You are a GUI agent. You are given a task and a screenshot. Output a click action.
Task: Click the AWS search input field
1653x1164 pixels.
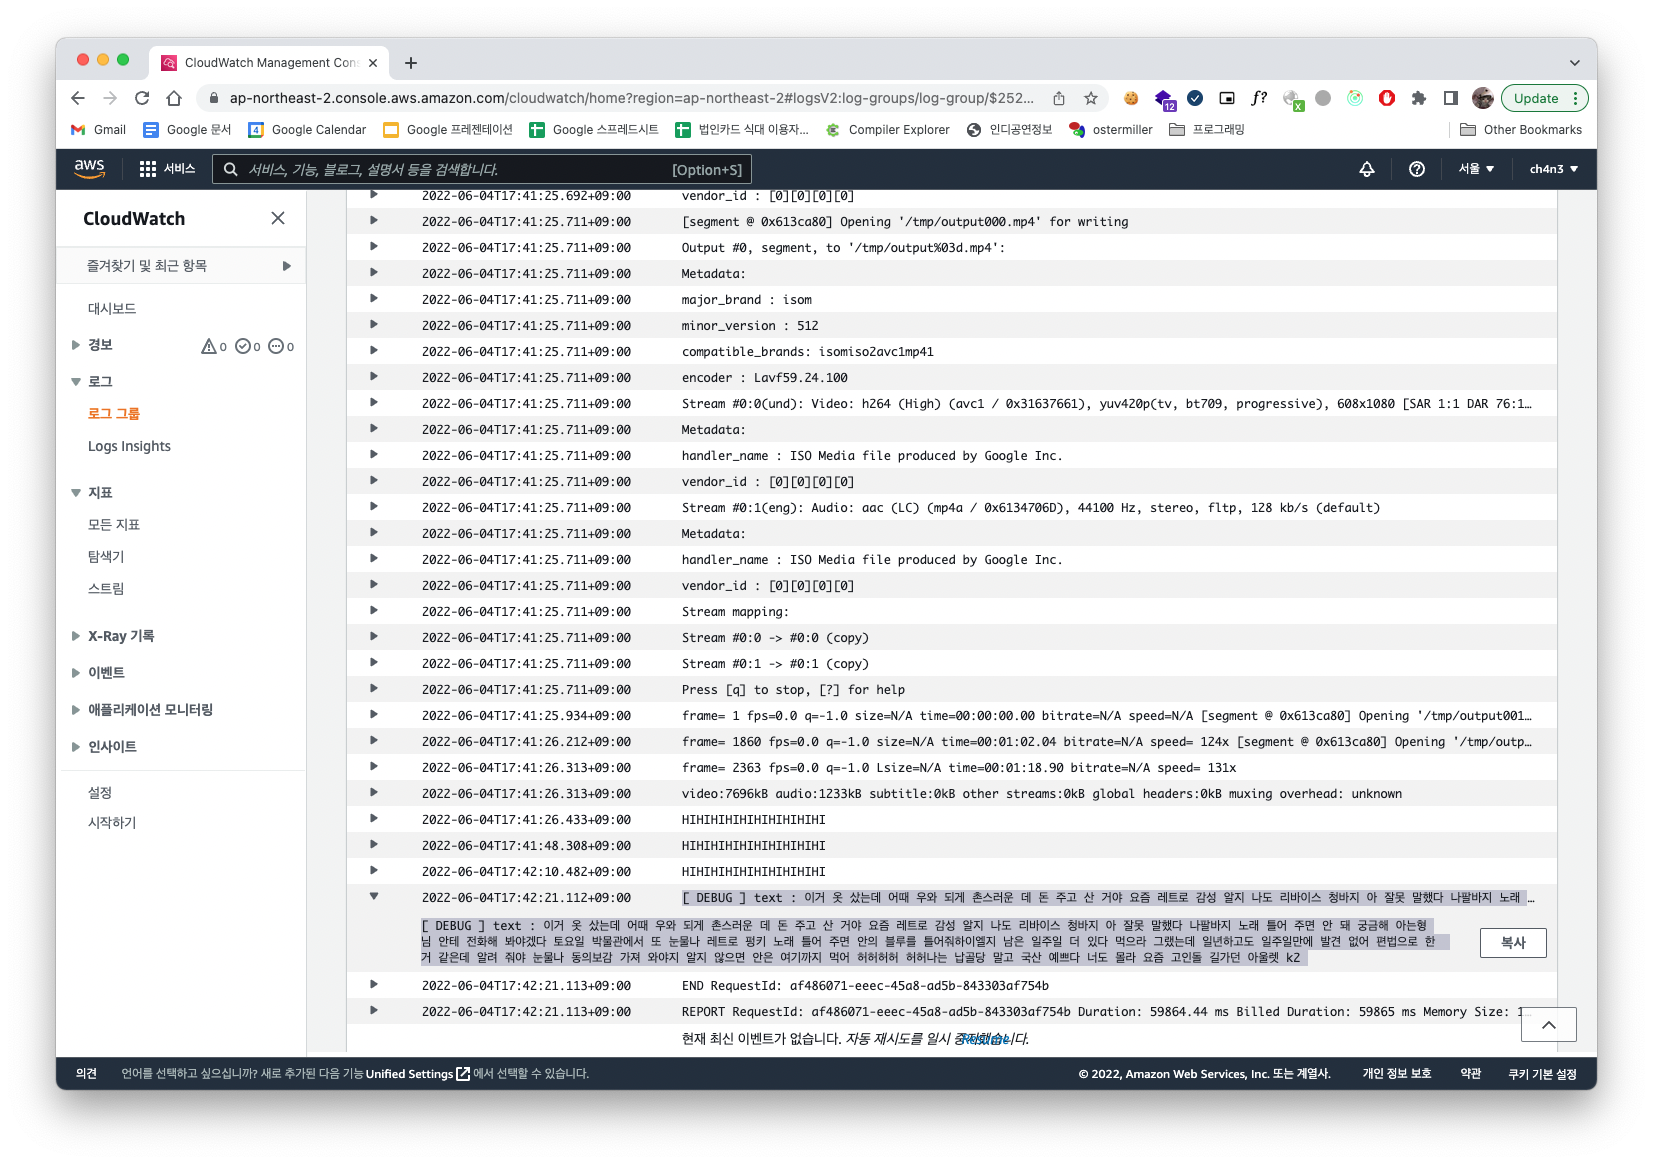[480, 169]
